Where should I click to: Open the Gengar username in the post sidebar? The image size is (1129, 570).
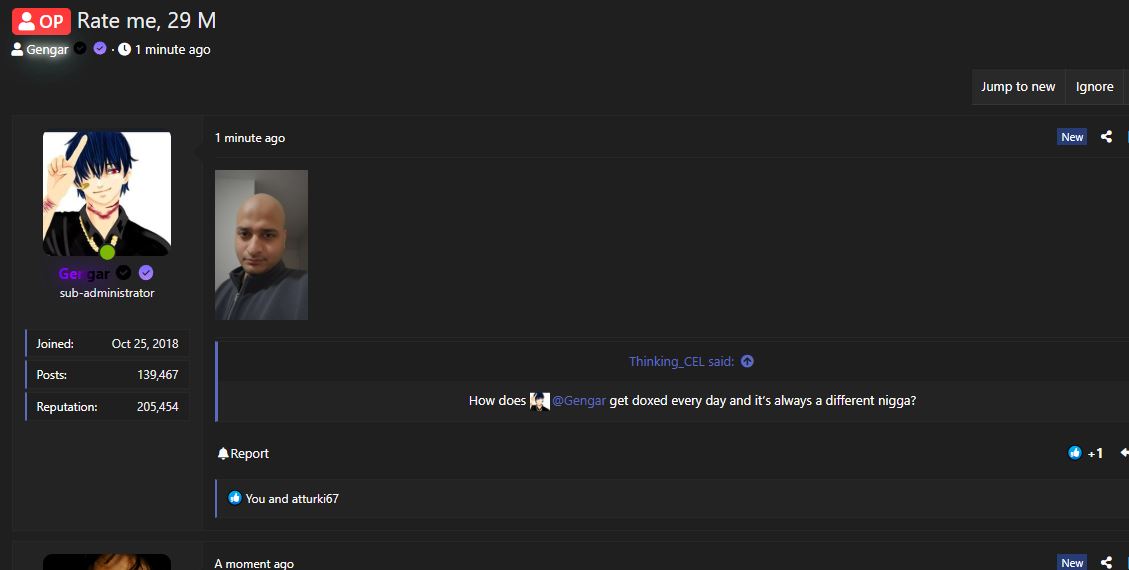tap(84, 273)
